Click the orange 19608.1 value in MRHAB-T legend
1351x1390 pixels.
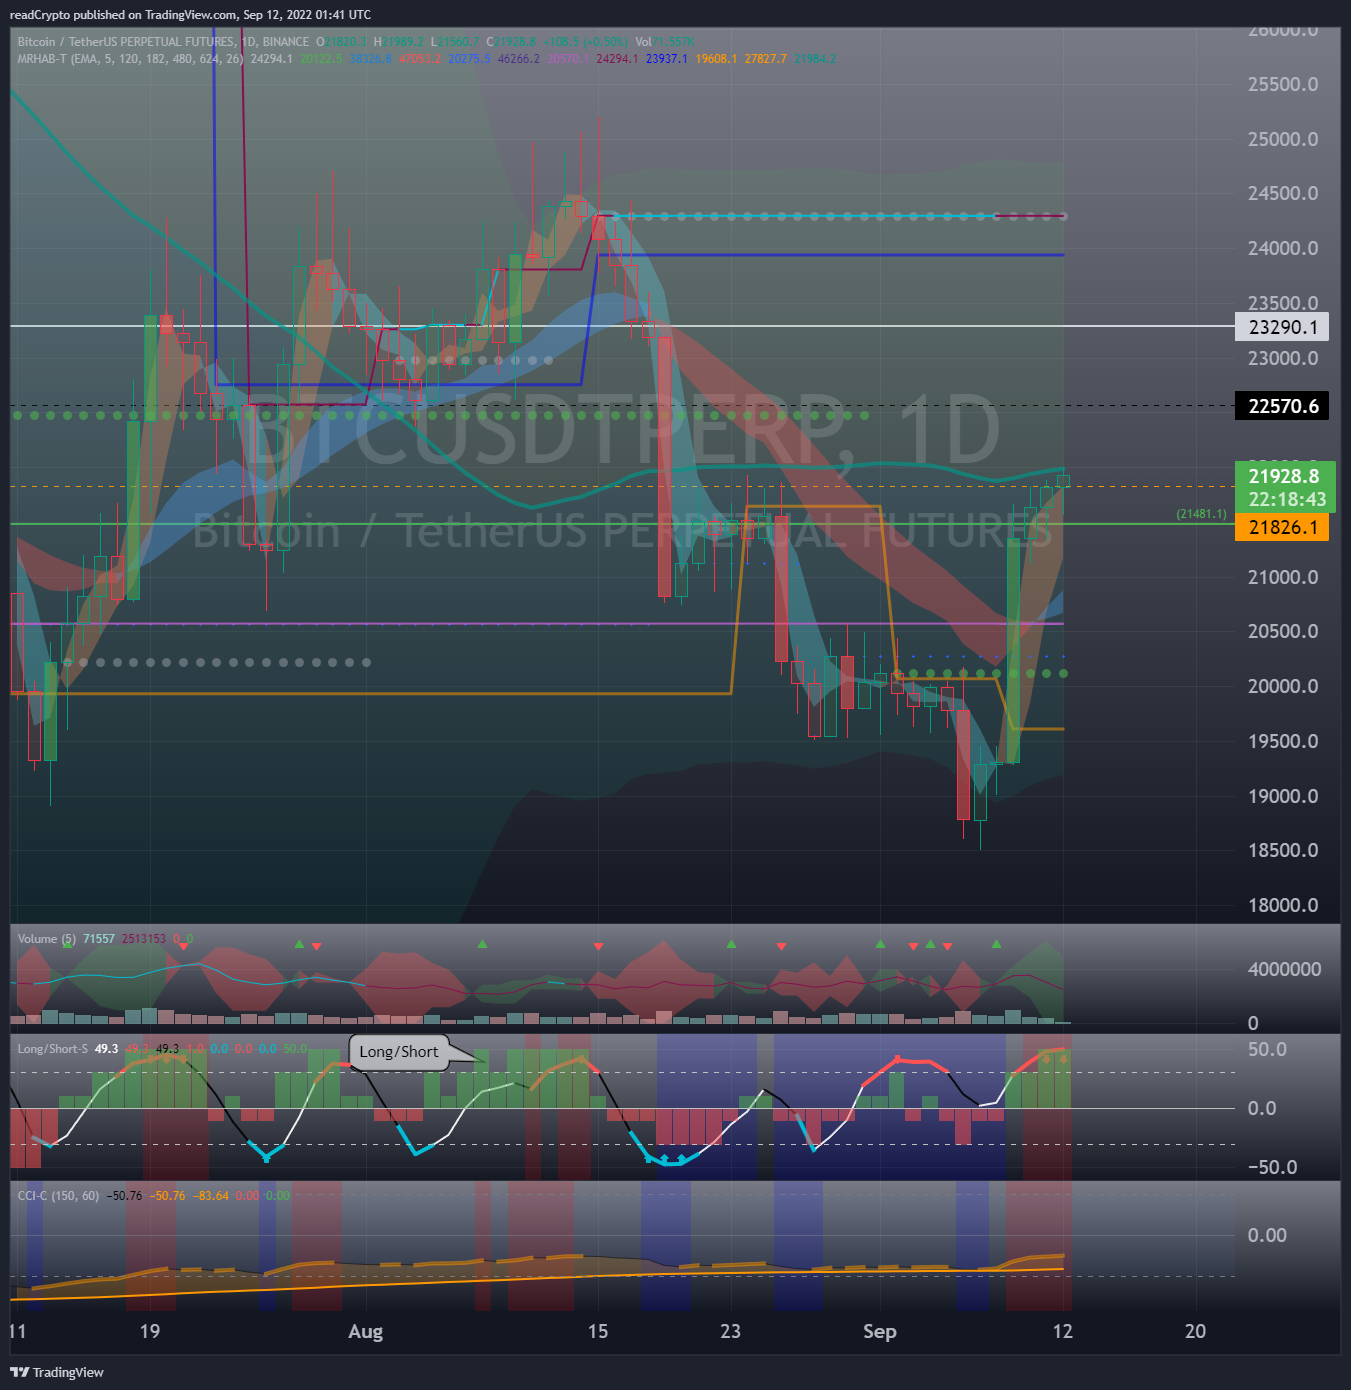[x=716, y=59]
